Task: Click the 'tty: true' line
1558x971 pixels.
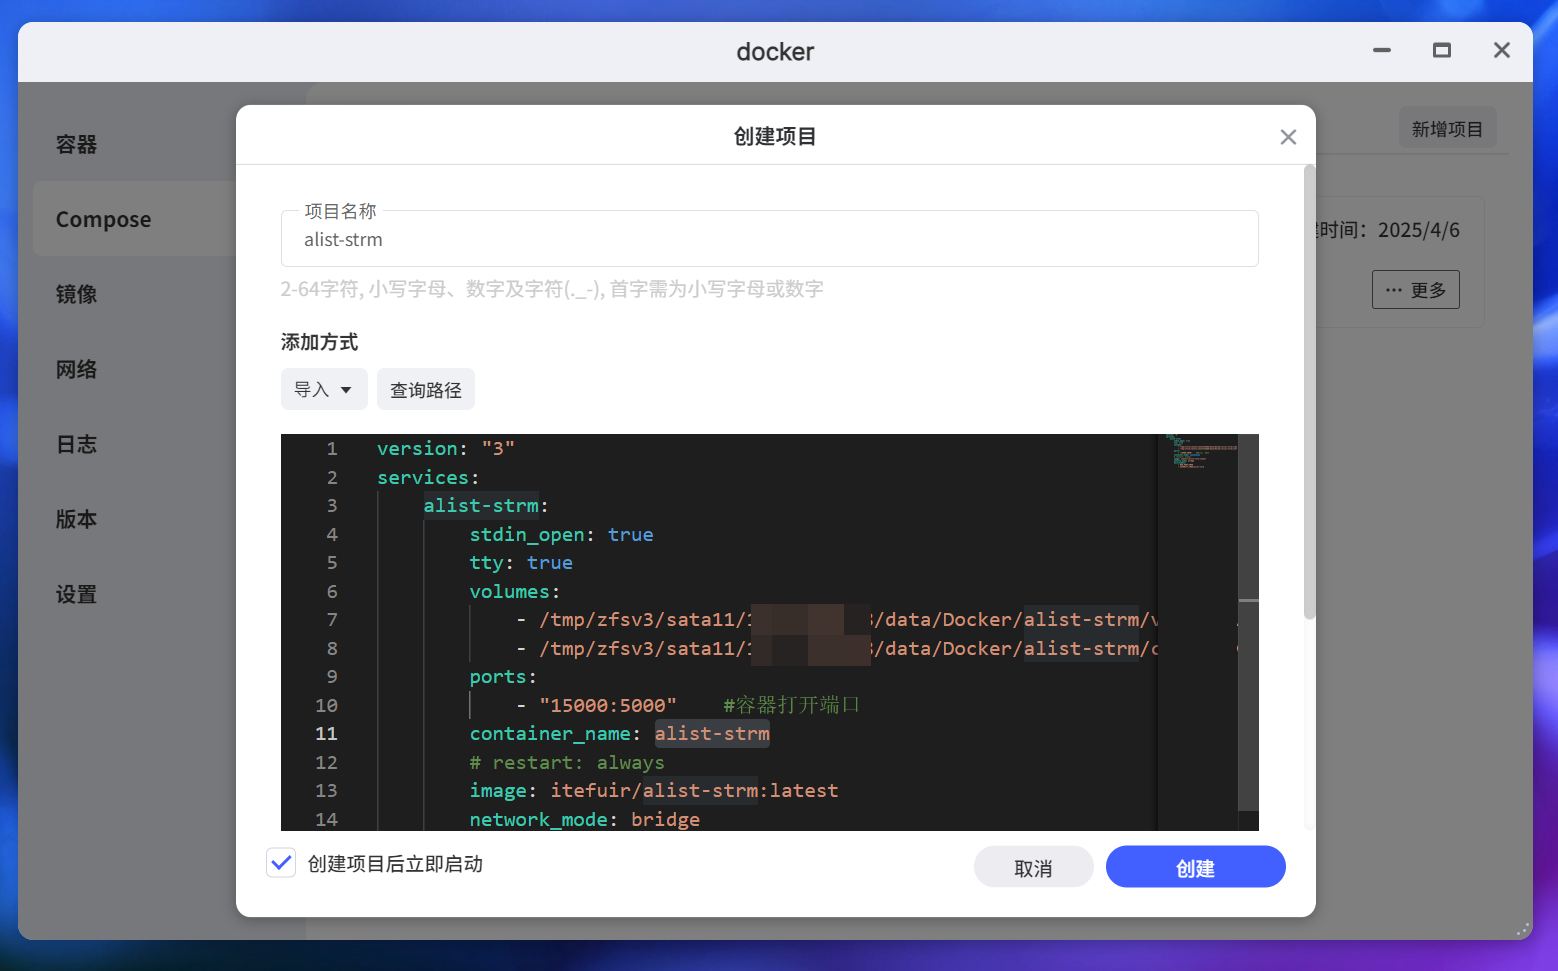Action: pyautogui.click(x=521, y=562)
